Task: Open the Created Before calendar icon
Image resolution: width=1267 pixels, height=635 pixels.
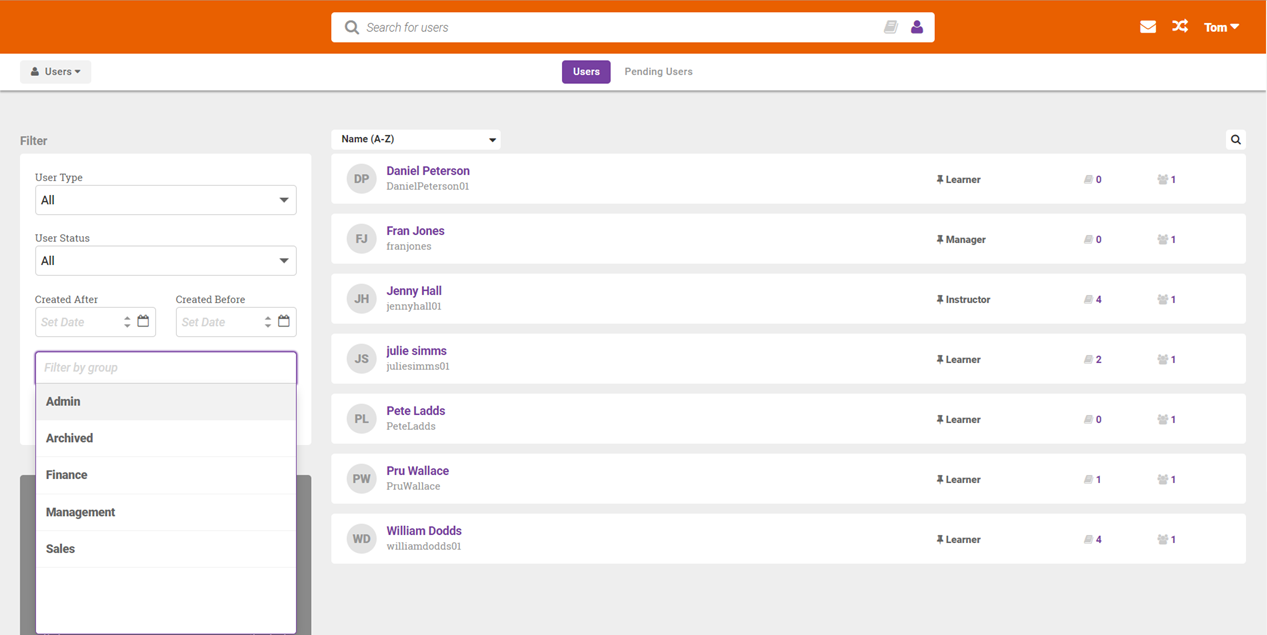Action: coord(284,321)
